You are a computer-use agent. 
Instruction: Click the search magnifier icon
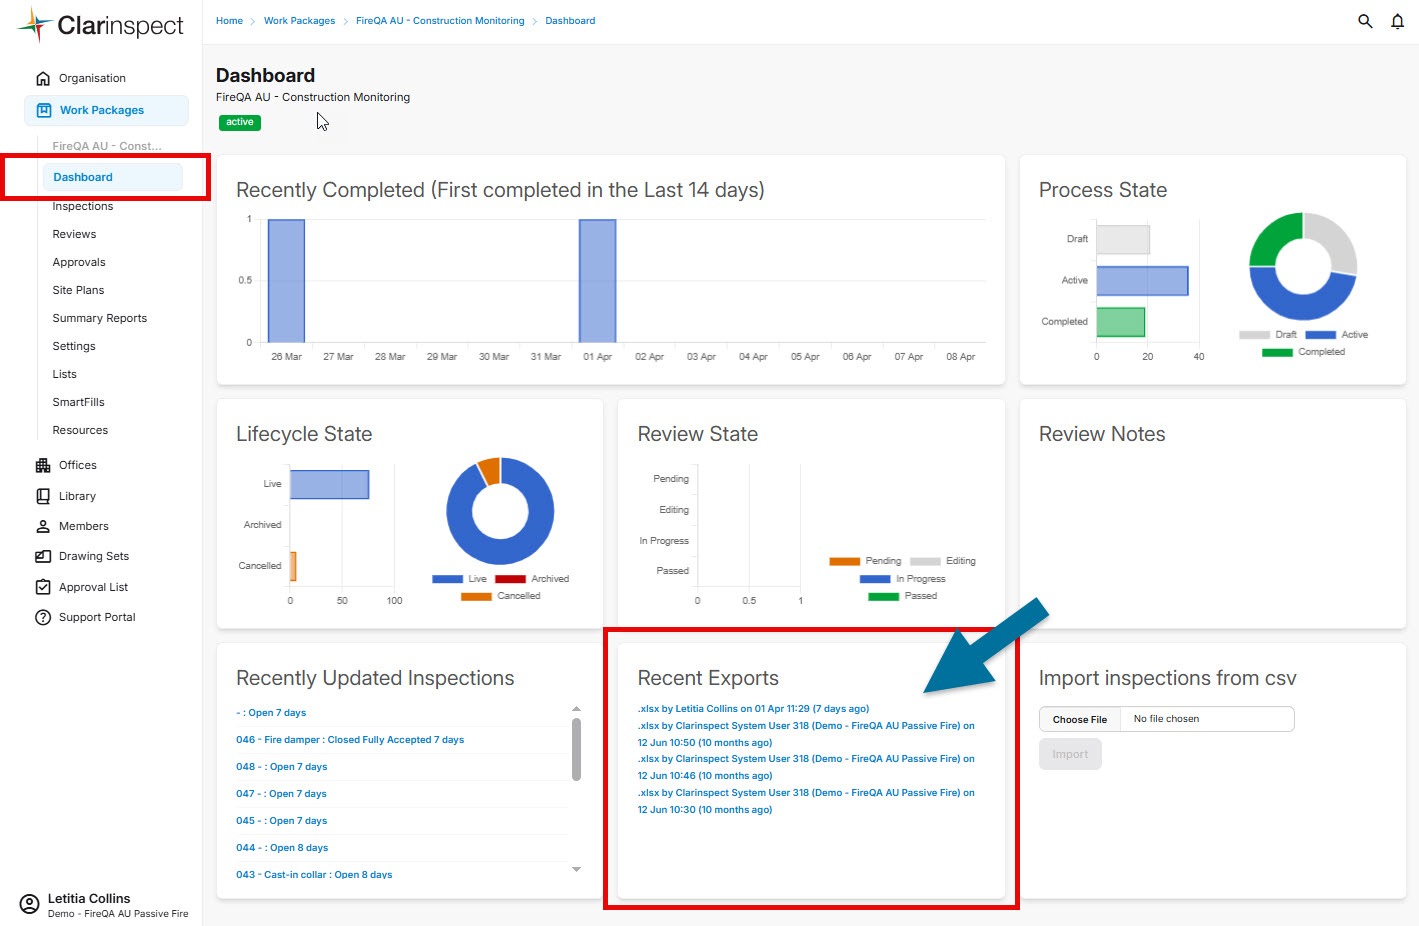point(1364,21)
